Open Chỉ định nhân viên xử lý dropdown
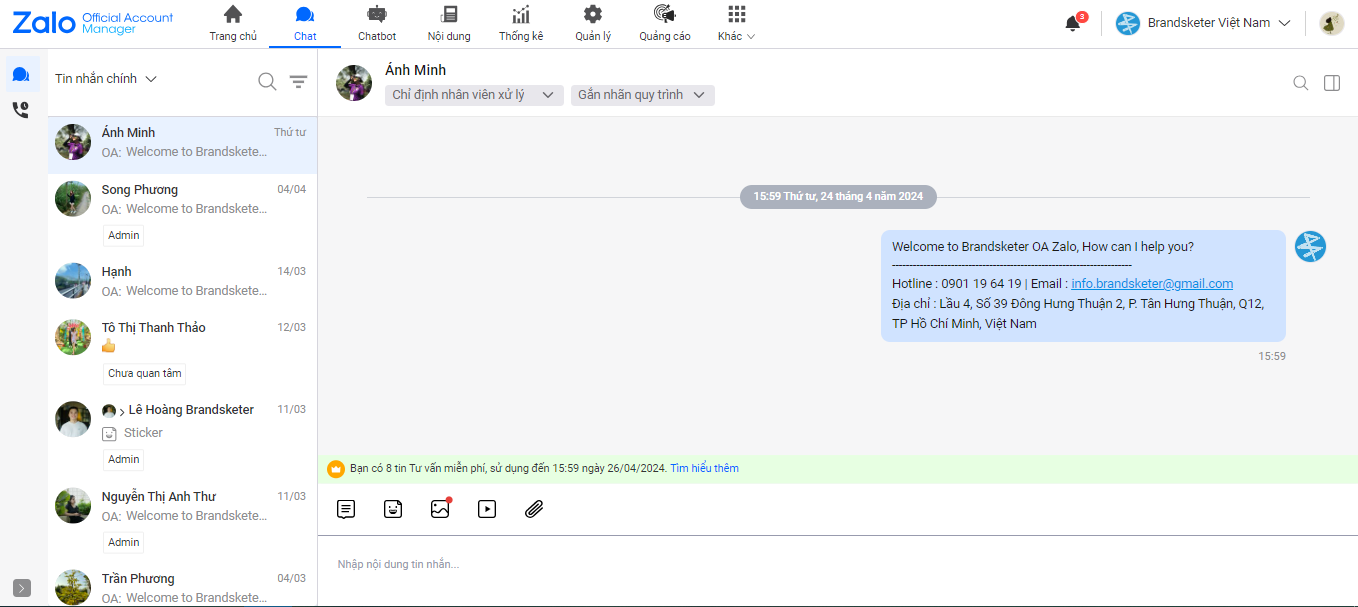This screenshot has width=1358, height=607. [473, 95]
